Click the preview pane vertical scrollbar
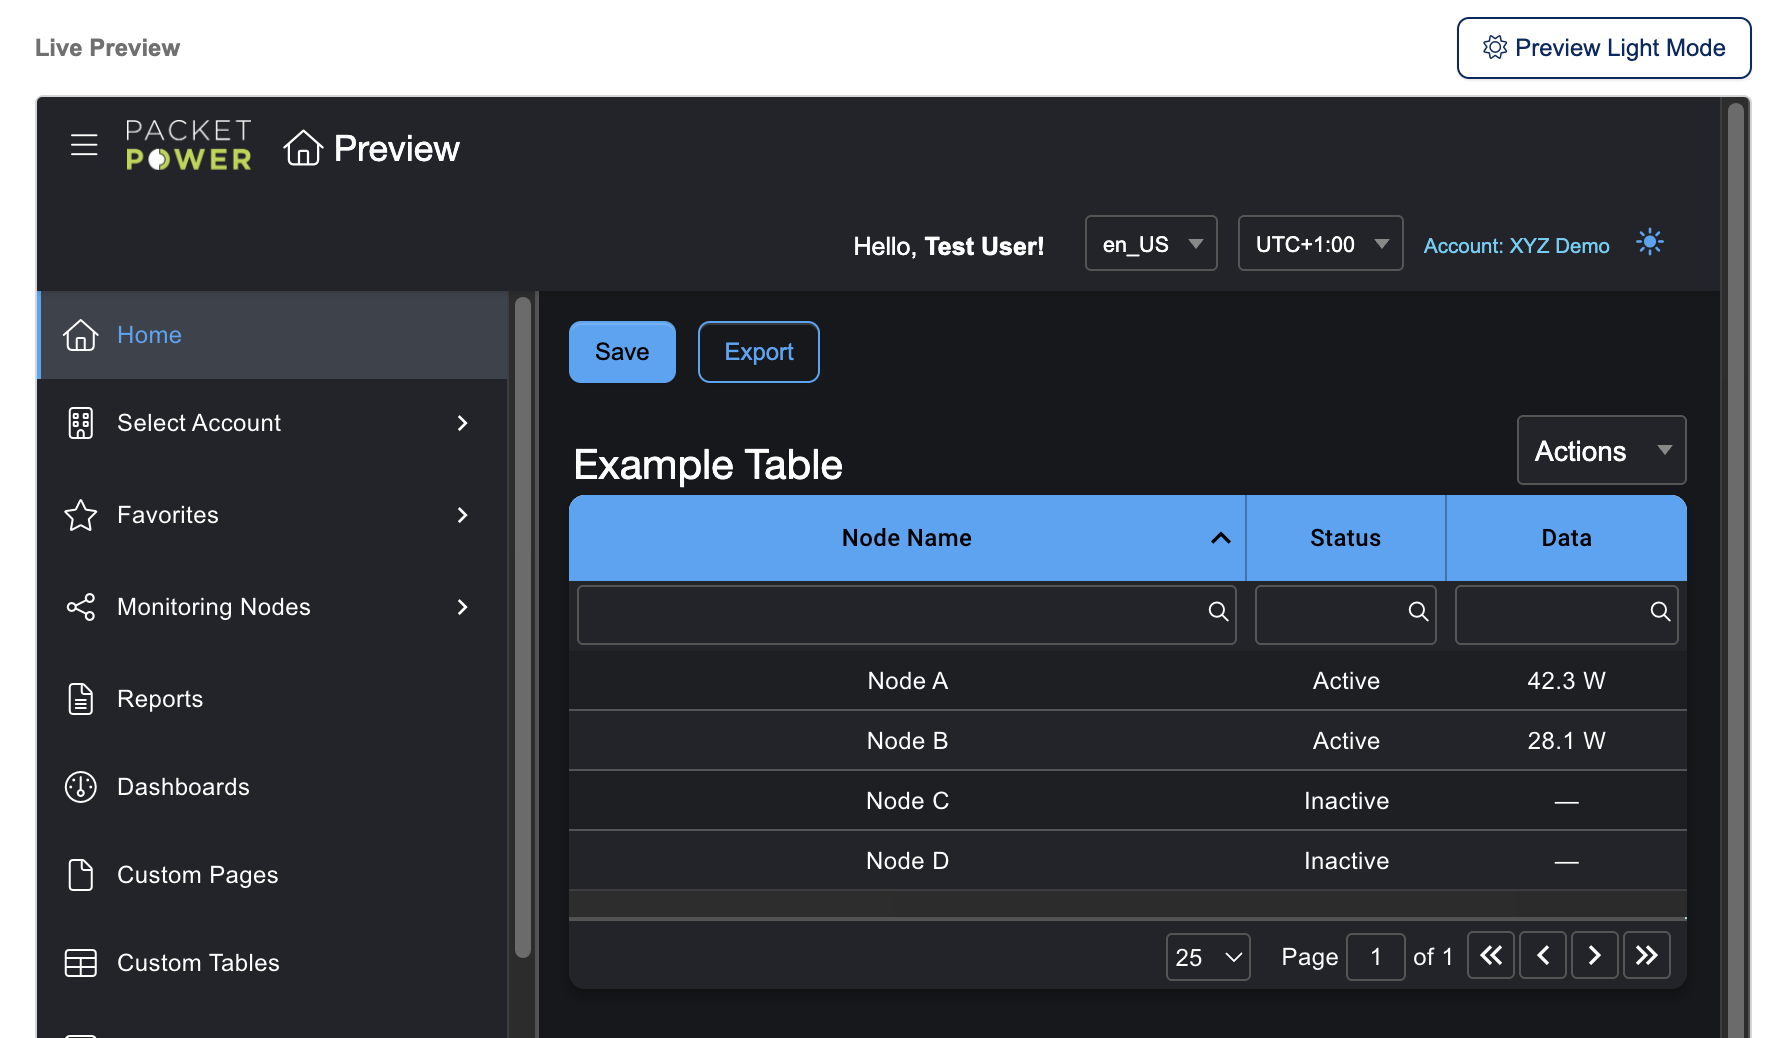Screen dimensions: 1788x1038 click(x=1736, y=570)
